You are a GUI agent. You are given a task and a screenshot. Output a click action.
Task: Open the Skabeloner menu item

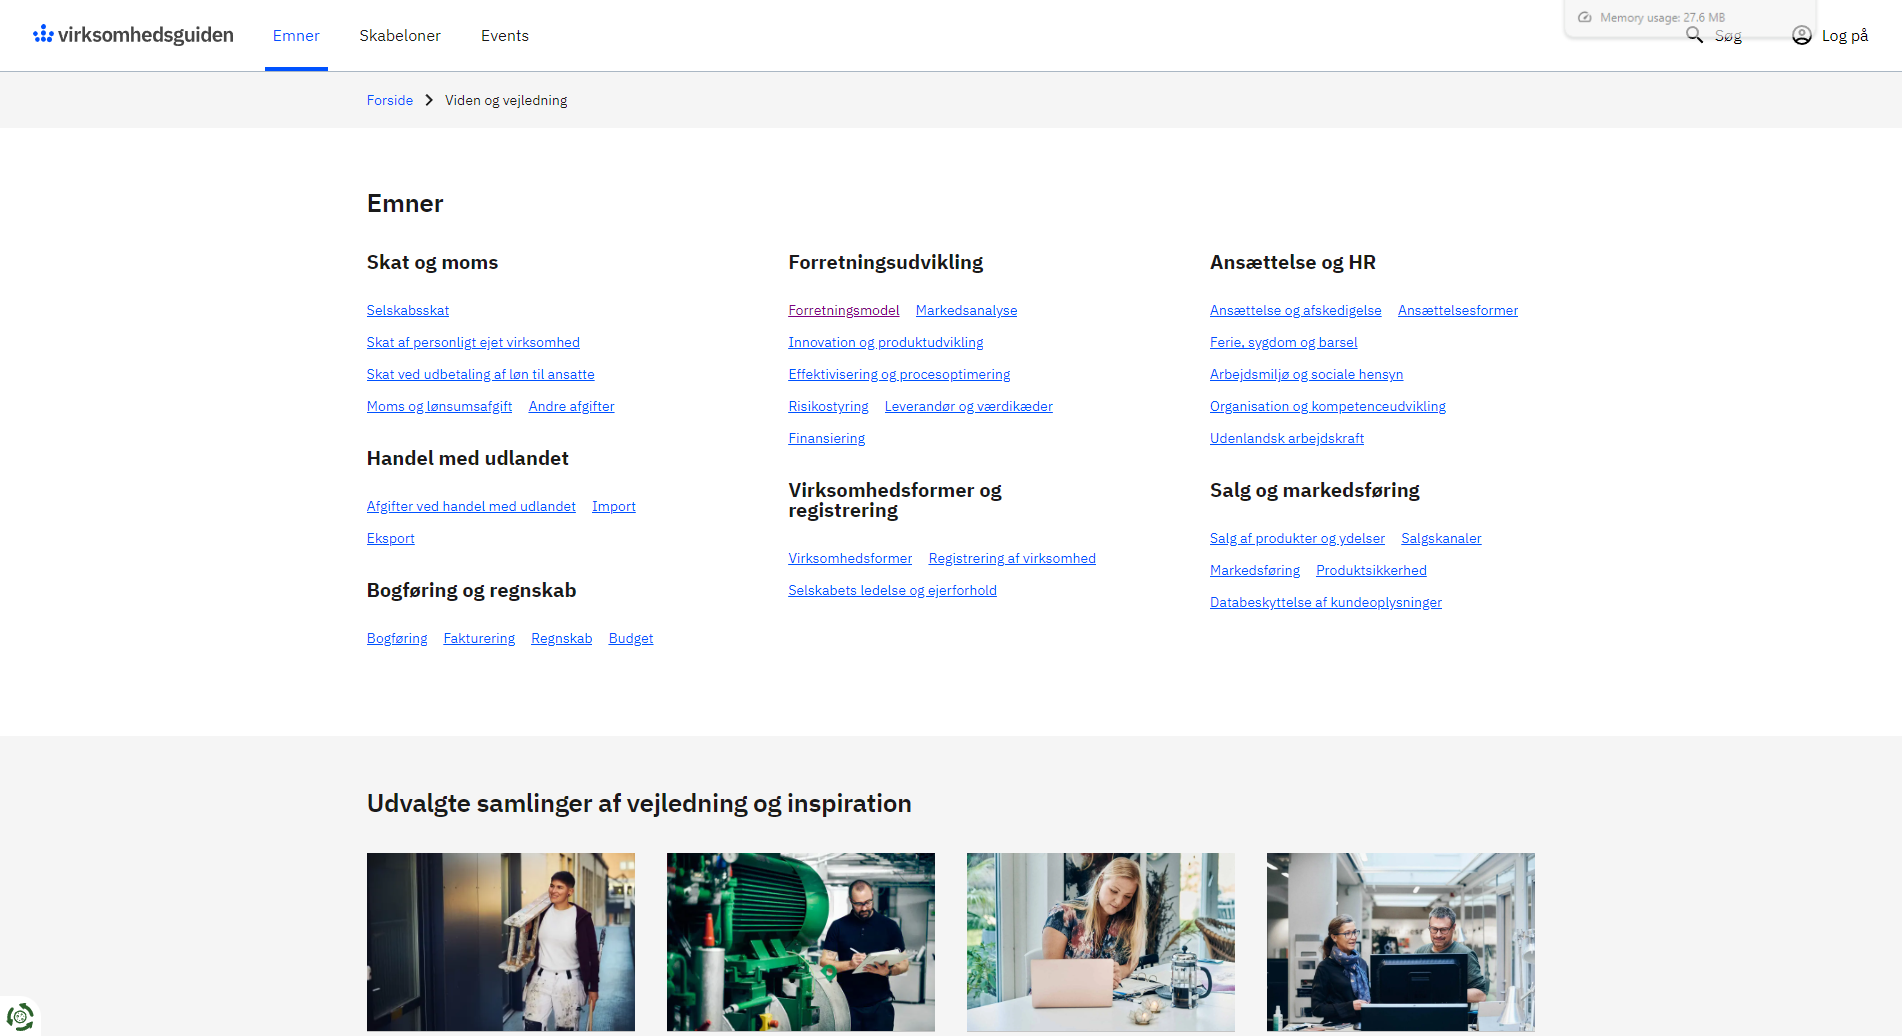[400, 35]
